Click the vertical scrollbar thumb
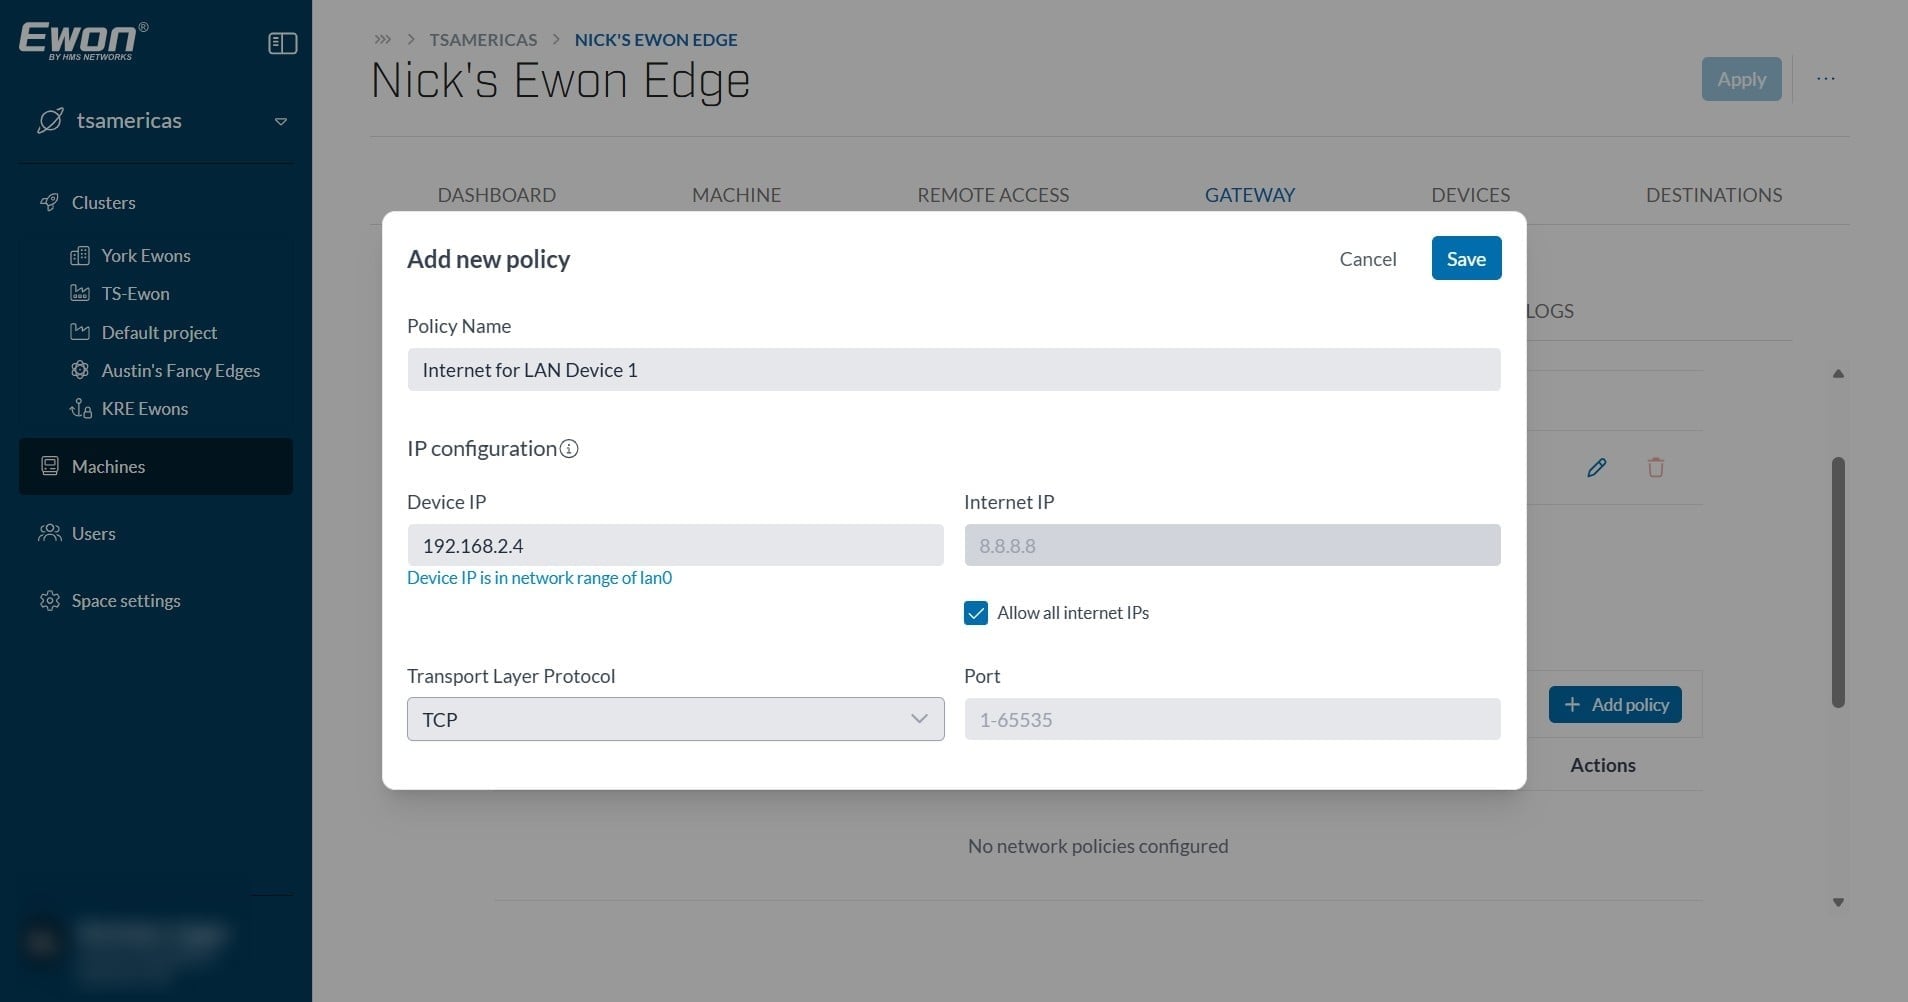This screenshot has height=1002, width=1908. tap(1838, 583)
